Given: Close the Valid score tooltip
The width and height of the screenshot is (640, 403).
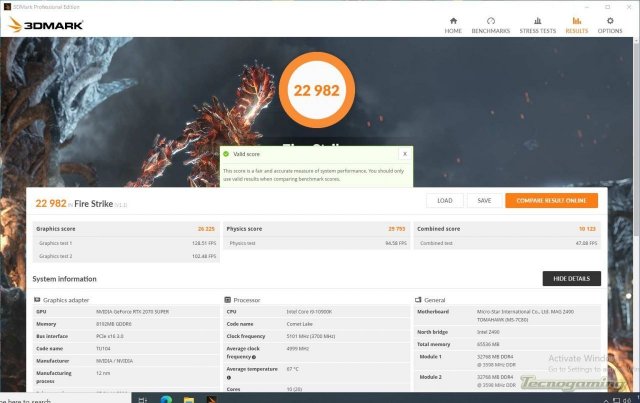Looking at the screenshot, I should pos(404,154).
